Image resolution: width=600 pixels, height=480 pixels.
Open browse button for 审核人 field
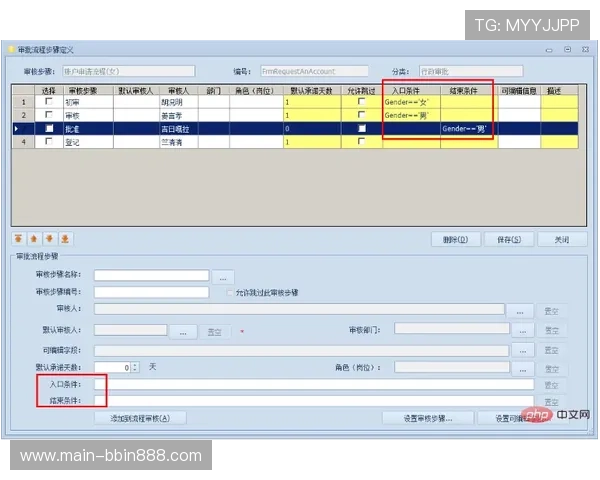[x=520, y=311]
